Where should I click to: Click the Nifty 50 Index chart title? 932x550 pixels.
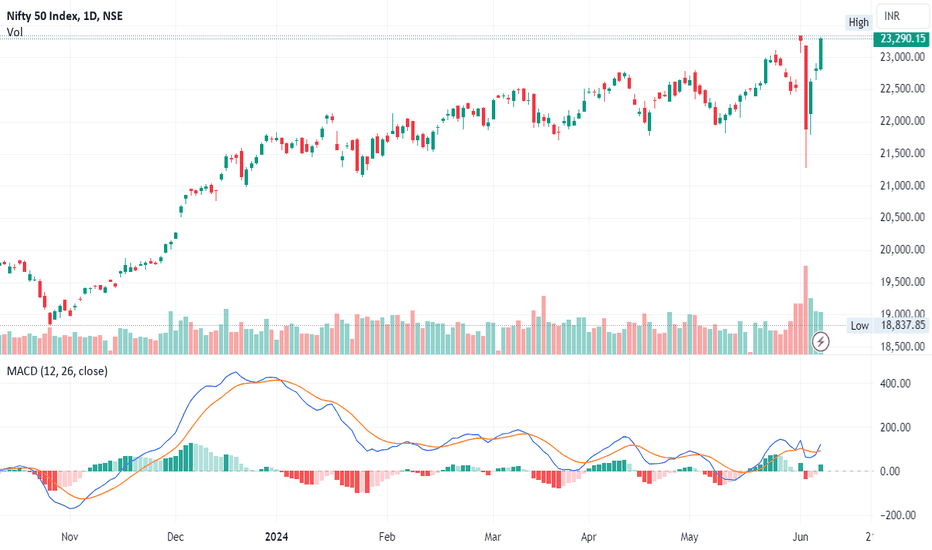click(65, 16)
